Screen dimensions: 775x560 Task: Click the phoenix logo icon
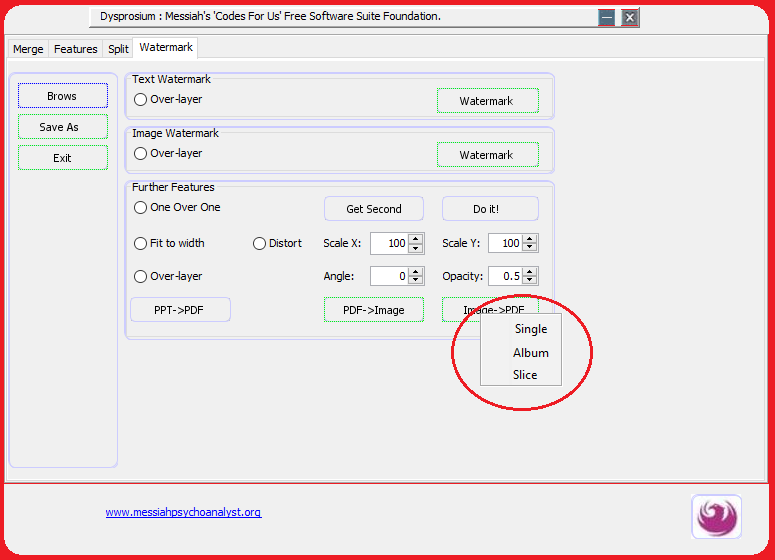(x=716, y=517)
